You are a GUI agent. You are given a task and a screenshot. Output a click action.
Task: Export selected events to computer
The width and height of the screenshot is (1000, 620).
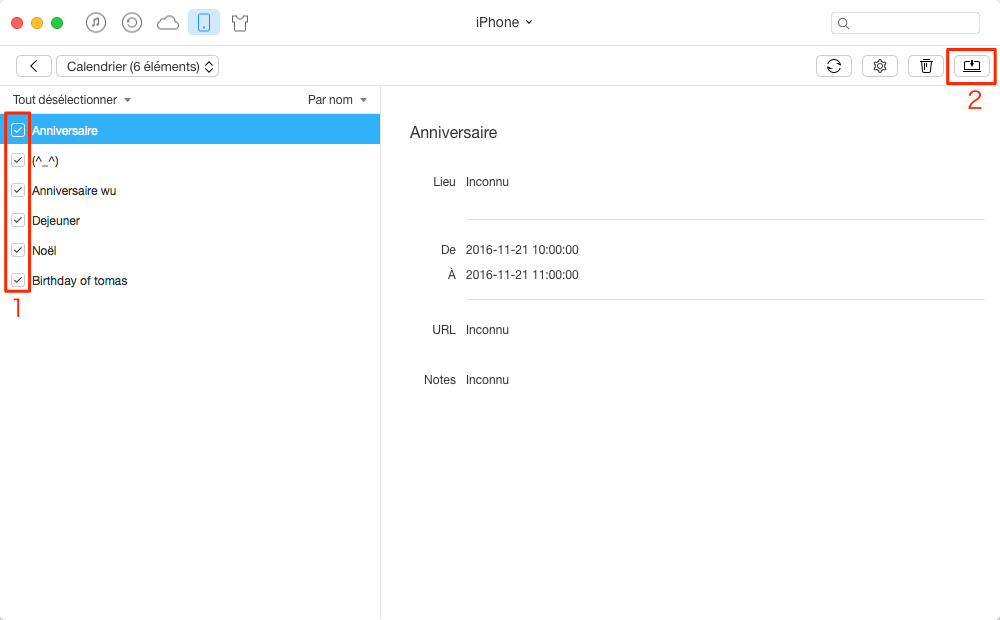tap(971, 66)
